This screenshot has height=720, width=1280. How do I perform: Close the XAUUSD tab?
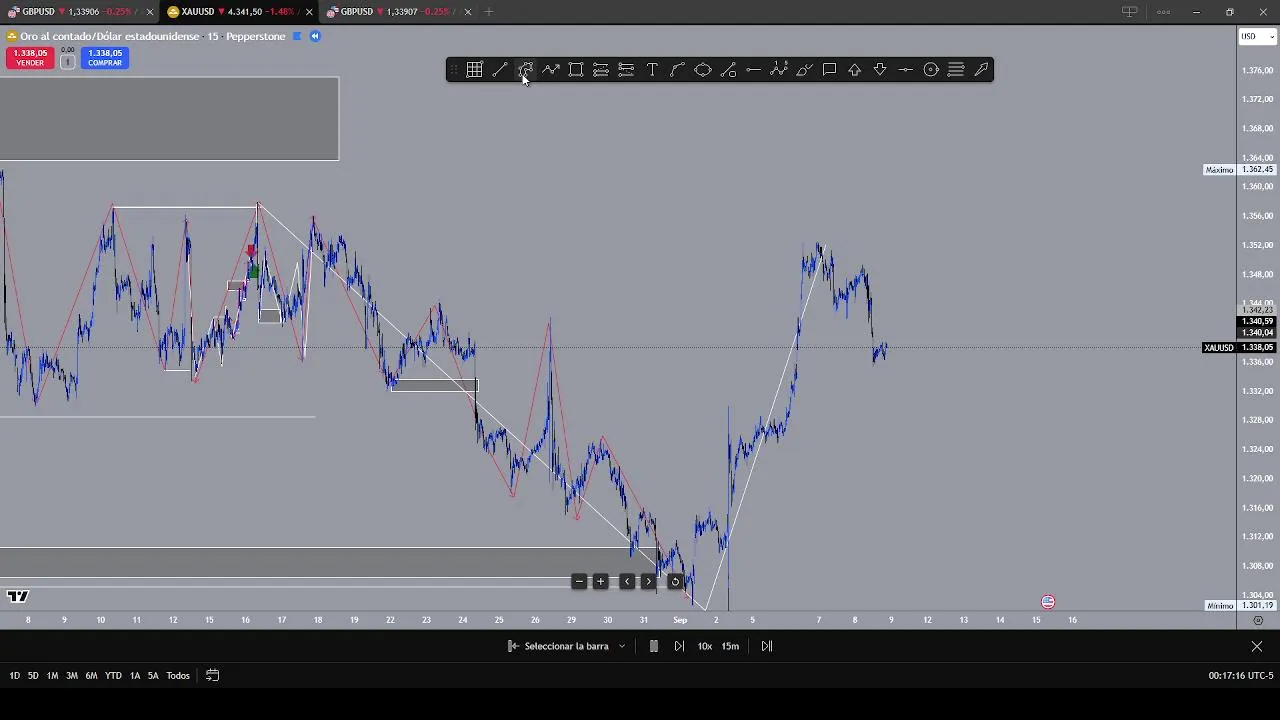pos(308,12)
